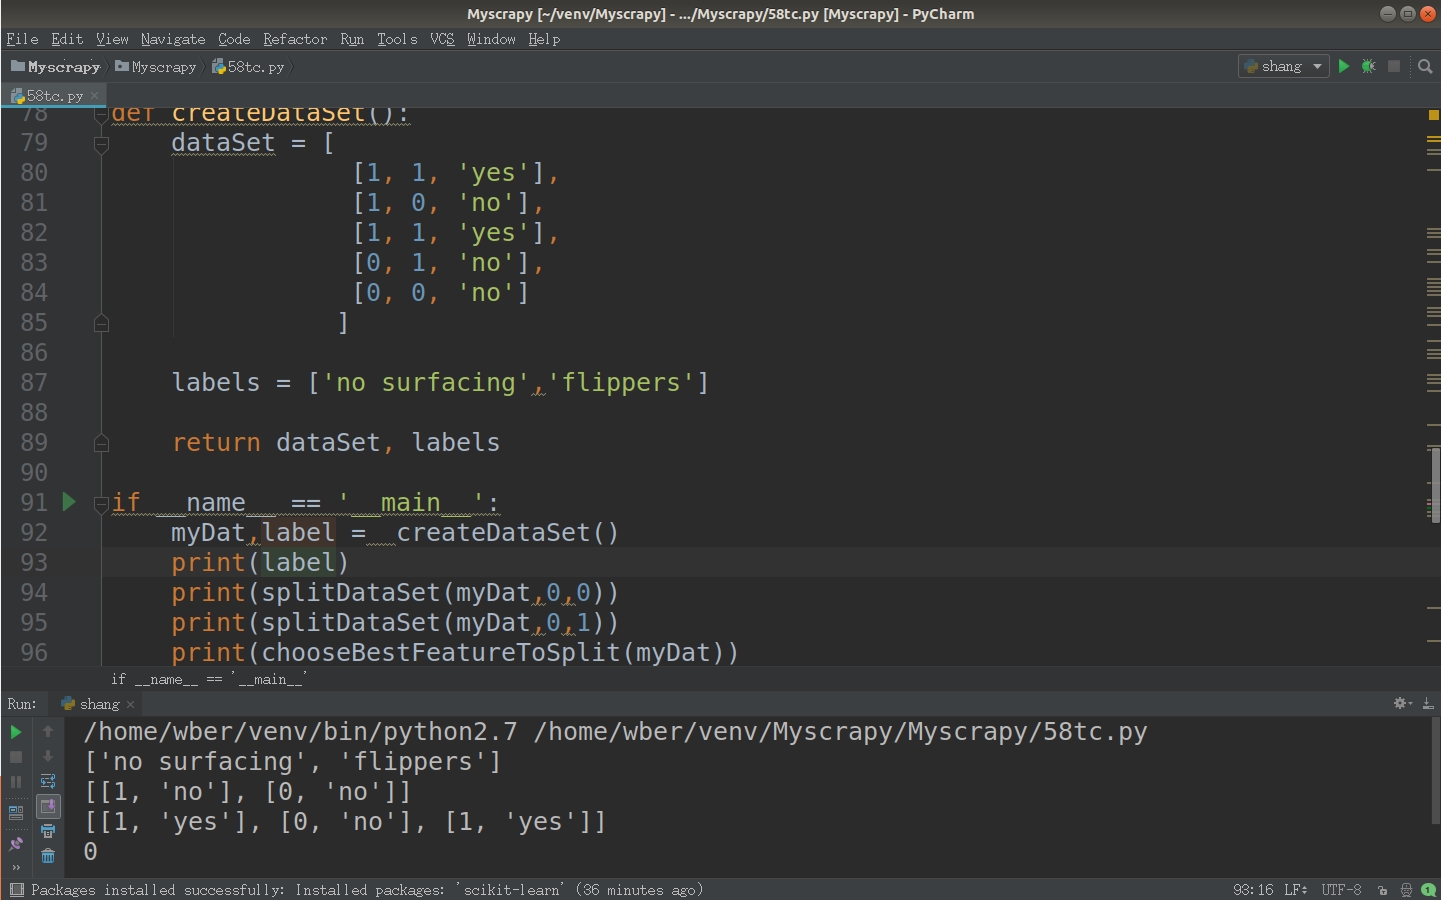
Task: Toggle the file read-only lock icon
Action: pyautogui.click(x=1382, y=890)
